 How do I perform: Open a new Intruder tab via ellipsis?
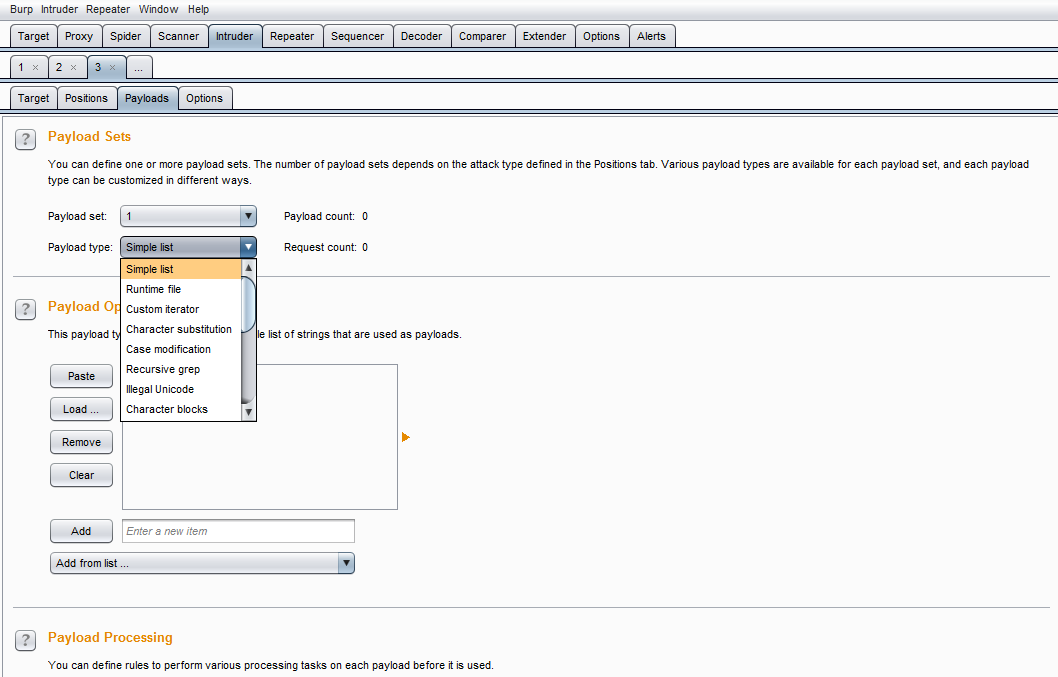[139, 67]
